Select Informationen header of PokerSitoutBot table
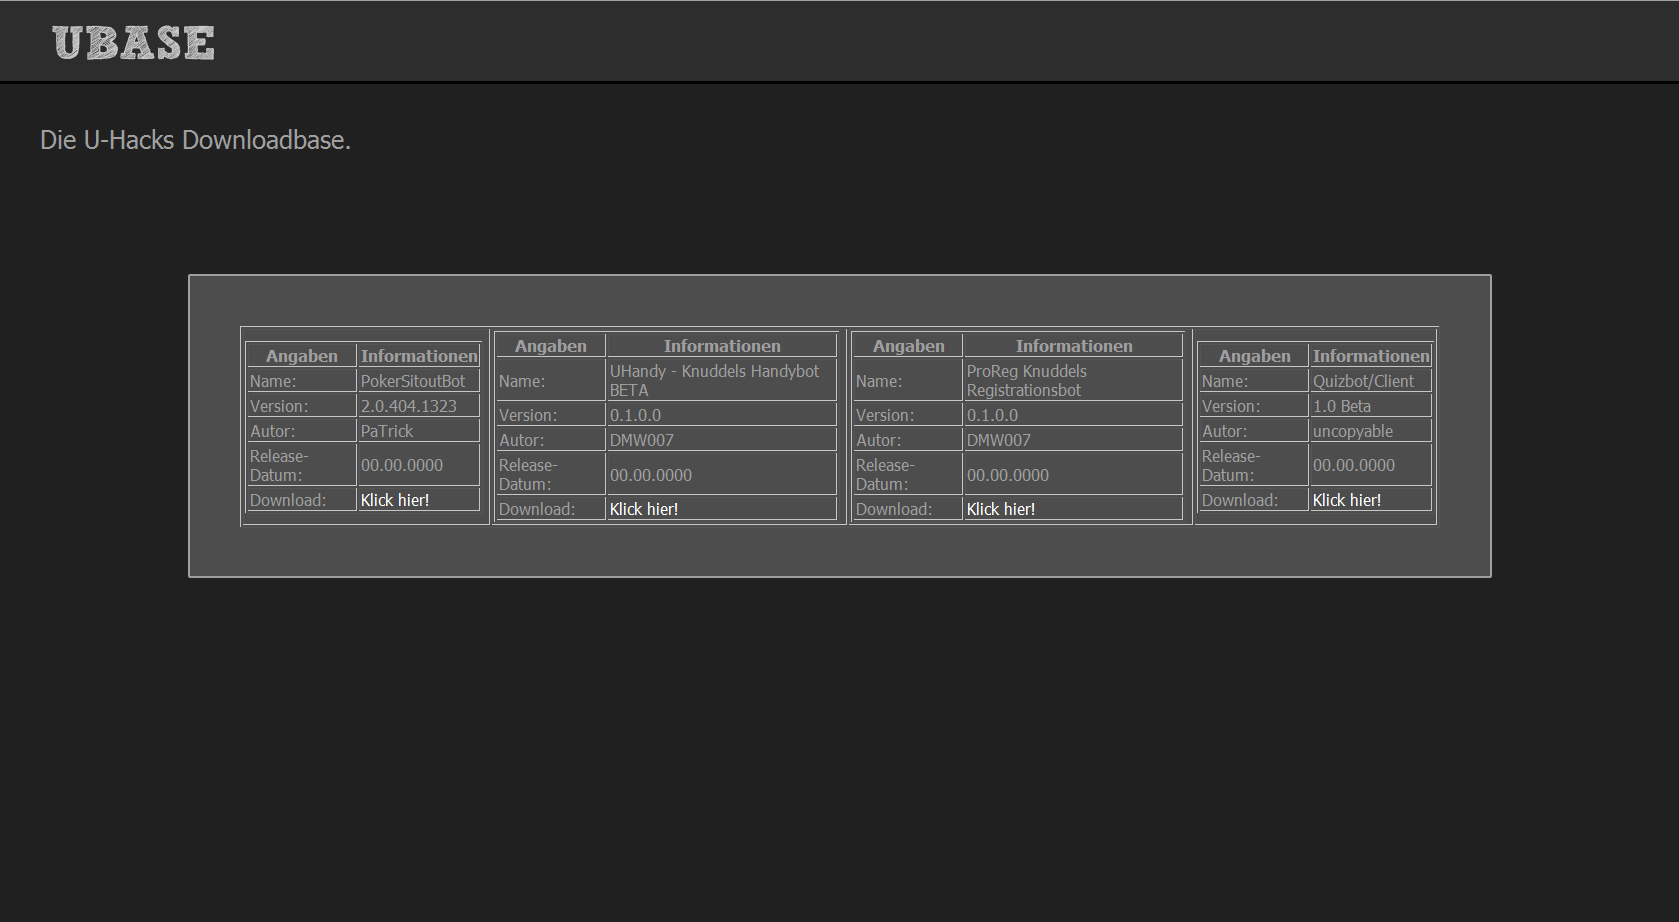The image size is (1679, 922). pos(418,356)
